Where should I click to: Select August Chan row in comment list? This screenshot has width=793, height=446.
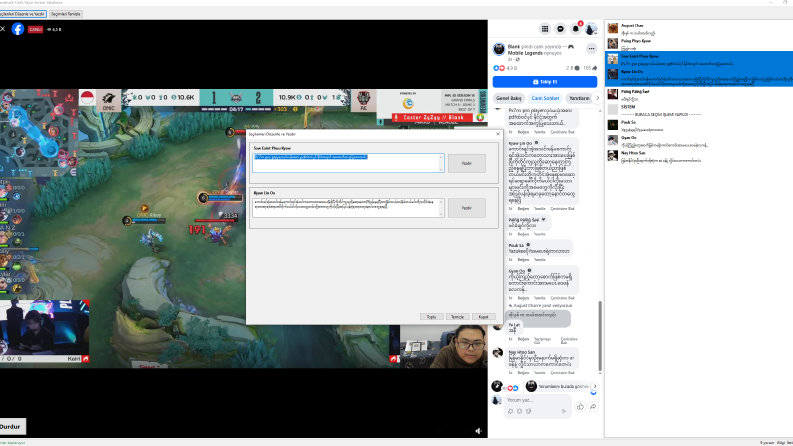tap(699, 28)
